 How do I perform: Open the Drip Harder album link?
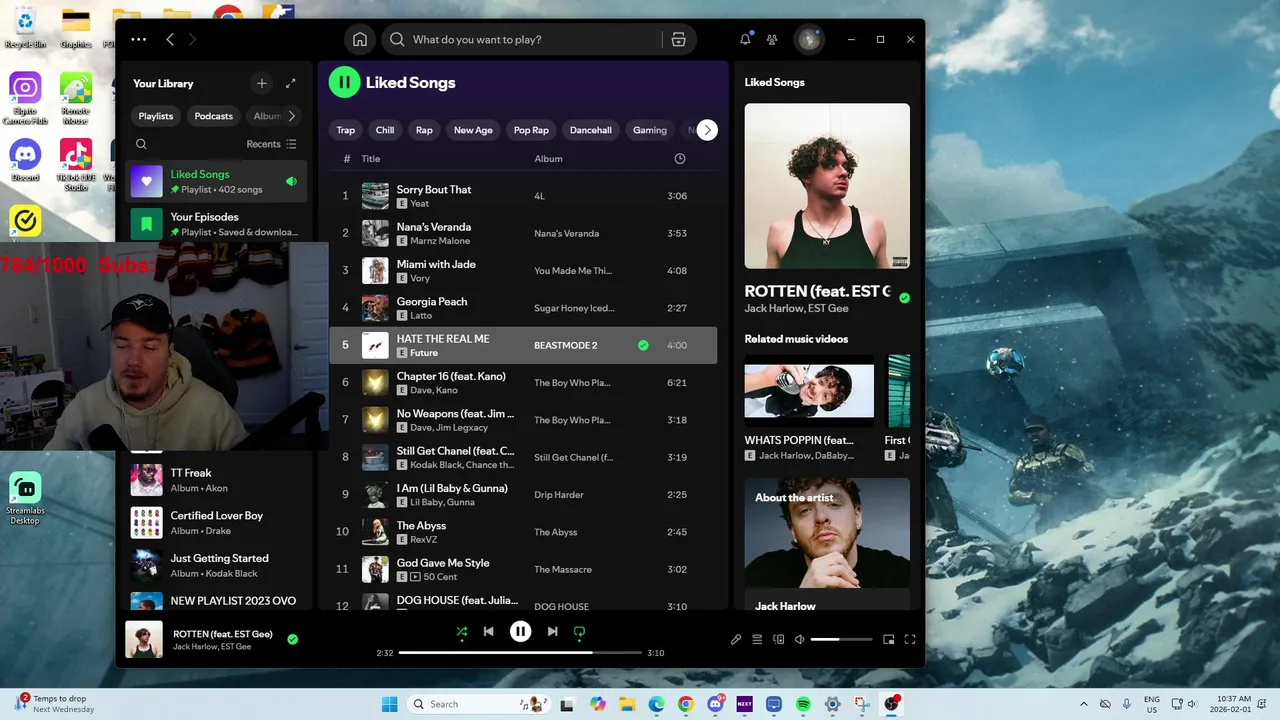pyautogui.click(x=559, y=495)
